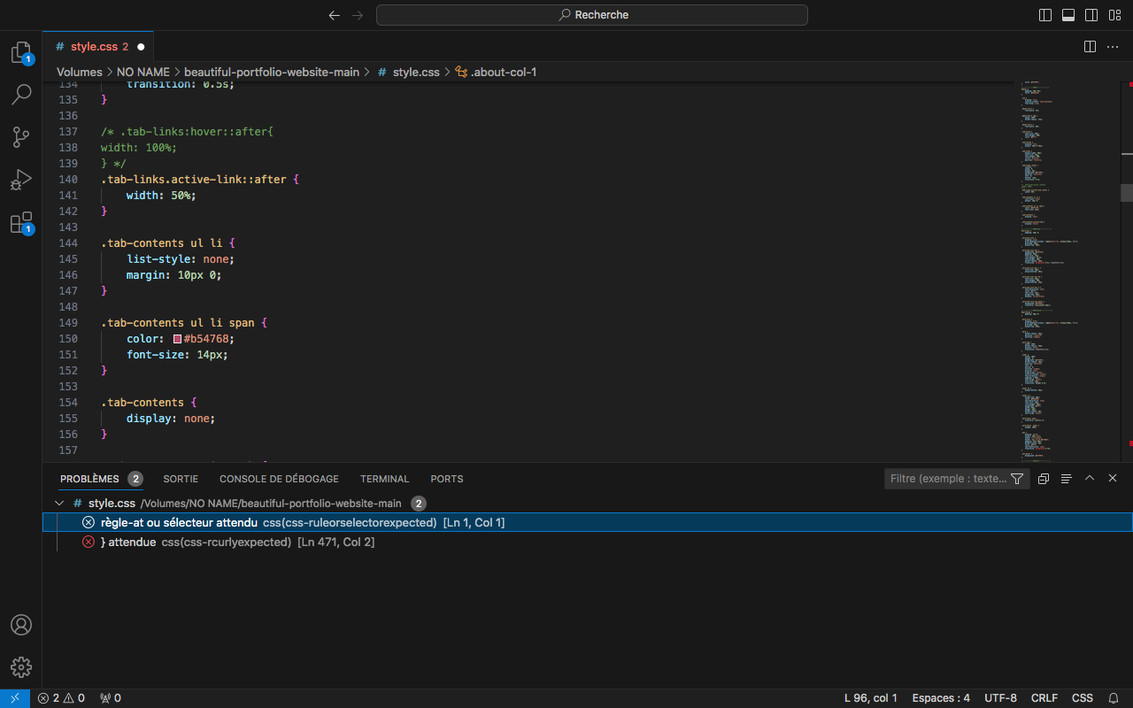
Task: Open the Extensions view
Action: pos(21,223)
